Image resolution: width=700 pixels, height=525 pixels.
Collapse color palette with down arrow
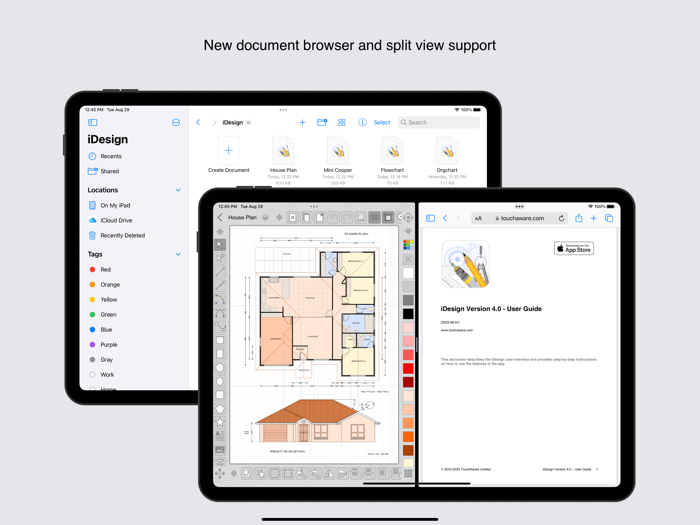pos(408,231)
